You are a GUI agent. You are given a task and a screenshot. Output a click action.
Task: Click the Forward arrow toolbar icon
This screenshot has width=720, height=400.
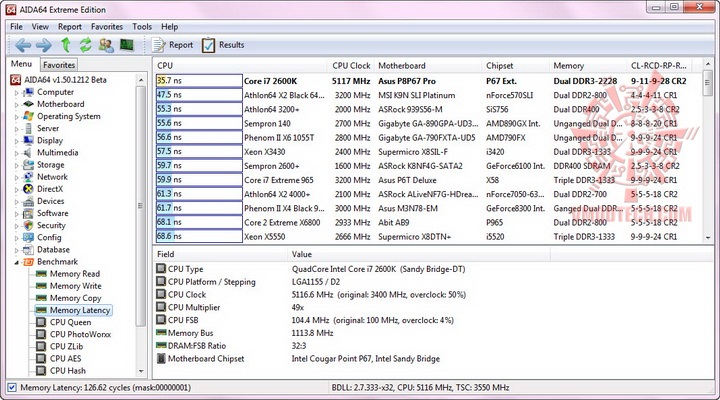(44, 45)
